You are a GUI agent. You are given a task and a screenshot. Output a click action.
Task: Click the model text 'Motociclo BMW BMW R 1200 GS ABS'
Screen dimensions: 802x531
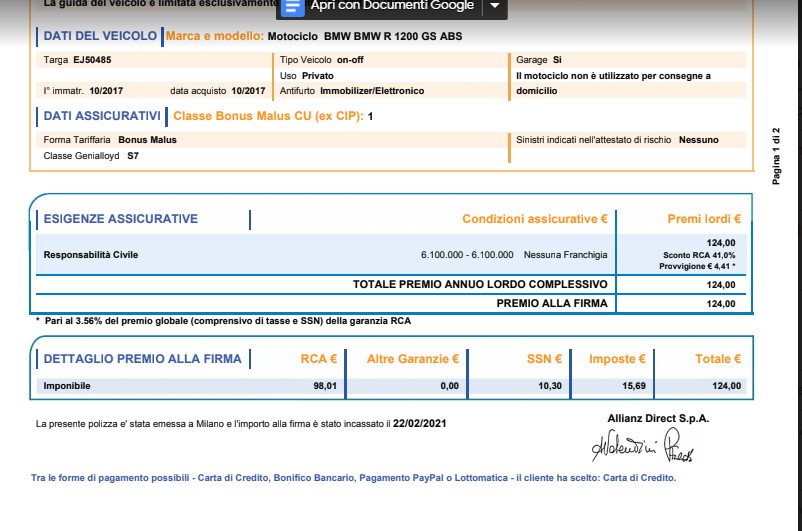[365, 36]
